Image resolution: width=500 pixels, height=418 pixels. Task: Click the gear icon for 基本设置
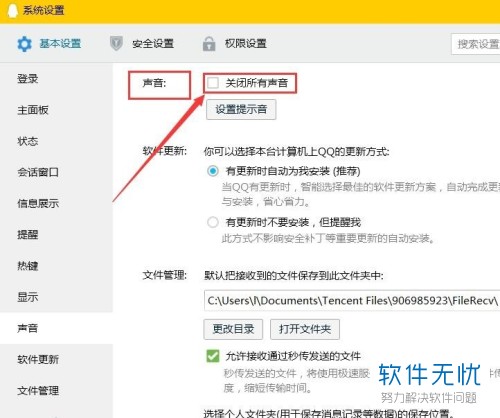point(24,44)
